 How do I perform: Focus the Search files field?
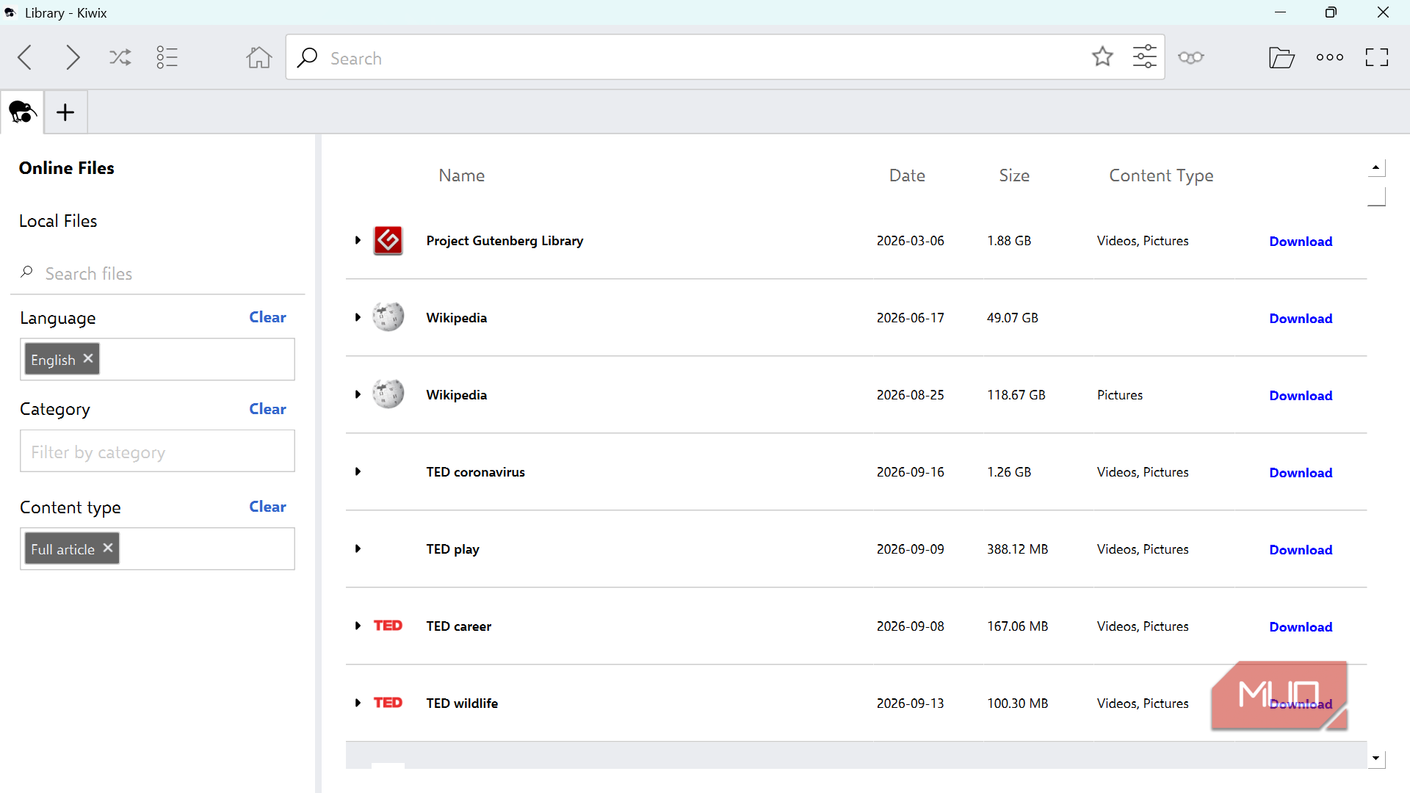[x=158, y=273]
